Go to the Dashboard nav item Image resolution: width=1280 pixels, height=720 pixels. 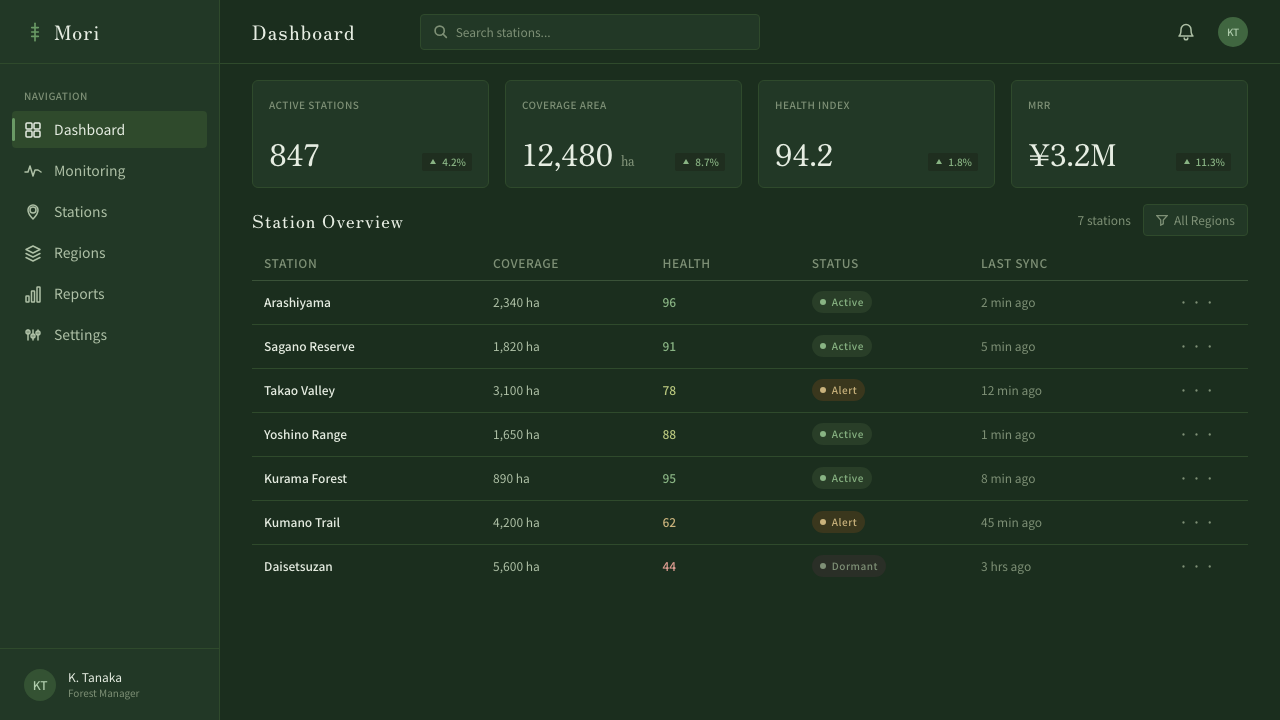pyautogui.click(x=109, y=130)
